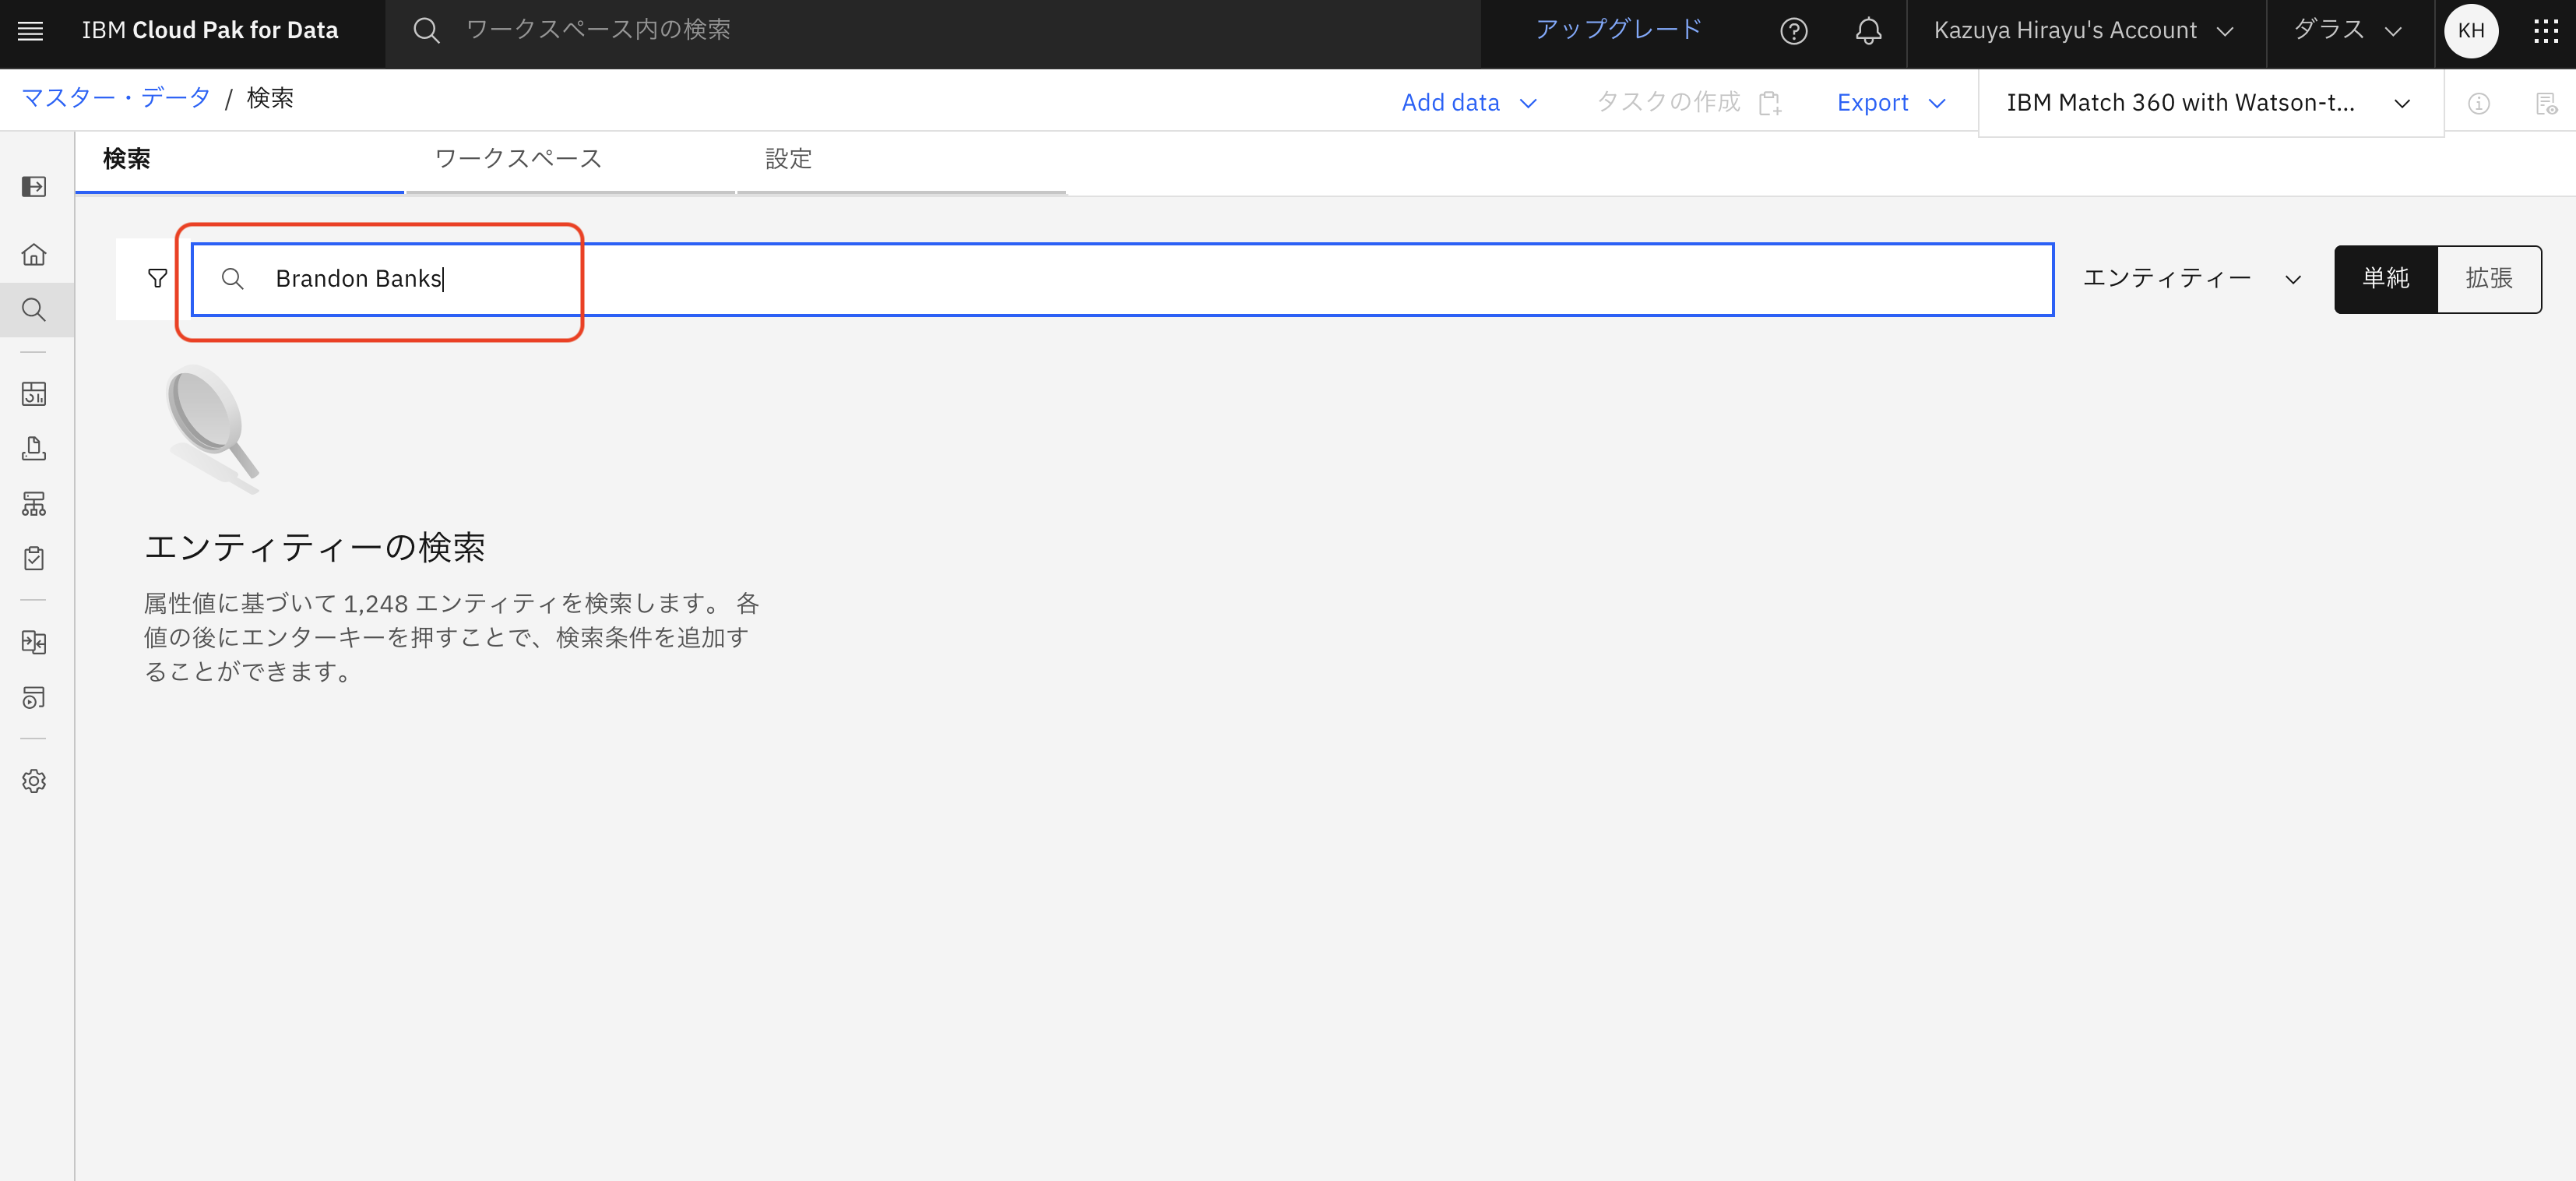Switch to 拡張 search mode

(x=2489, y=279)
